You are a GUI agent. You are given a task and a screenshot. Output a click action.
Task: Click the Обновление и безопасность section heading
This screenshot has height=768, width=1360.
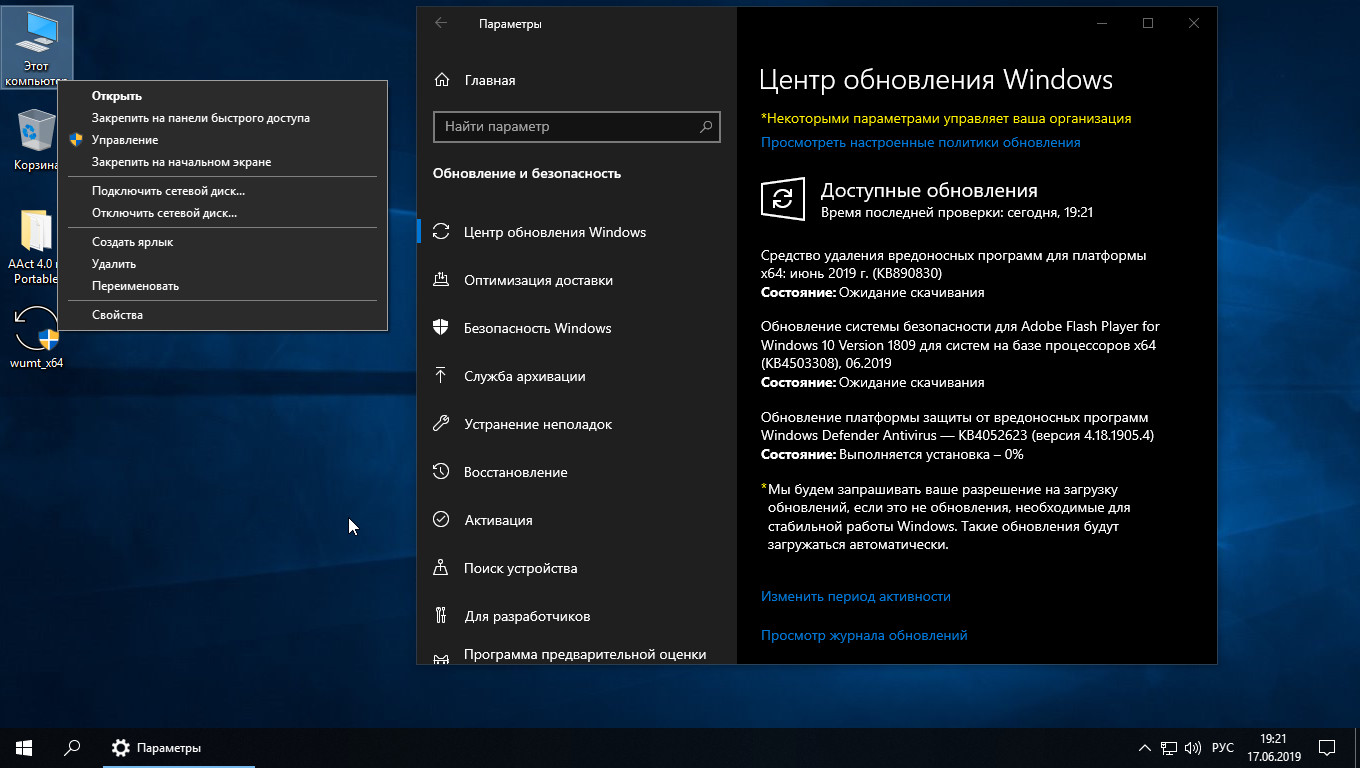click(x=527, y=173)
